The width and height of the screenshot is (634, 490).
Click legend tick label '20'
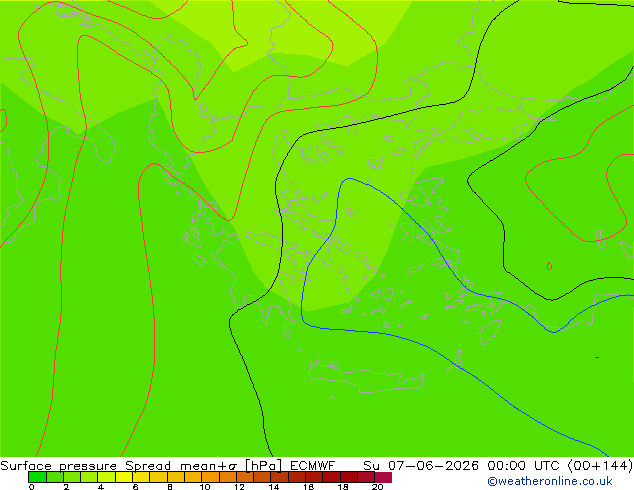tap(377, 487)
